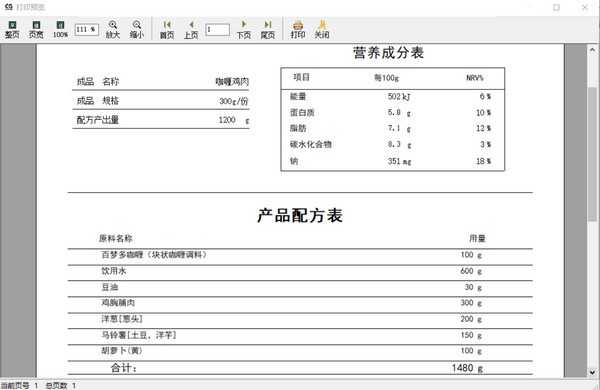Select the 整页 (whole page) view icon
The height and width of the screenshot is (390, 600).
pyautogui.click(x=12, y=29)
